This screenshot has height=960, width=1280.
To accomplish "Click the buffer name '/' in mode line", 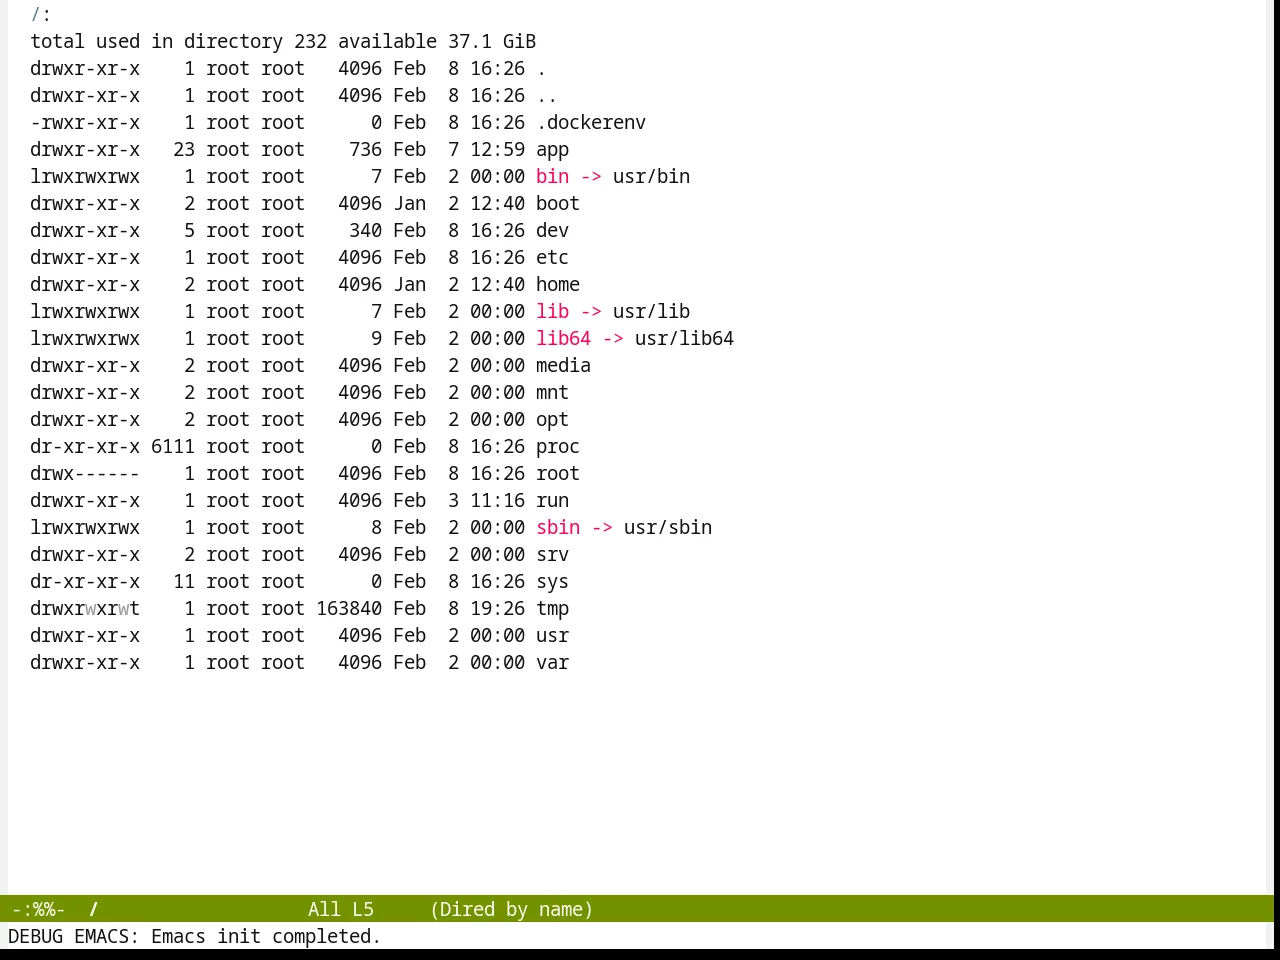I will click(93, 909).
